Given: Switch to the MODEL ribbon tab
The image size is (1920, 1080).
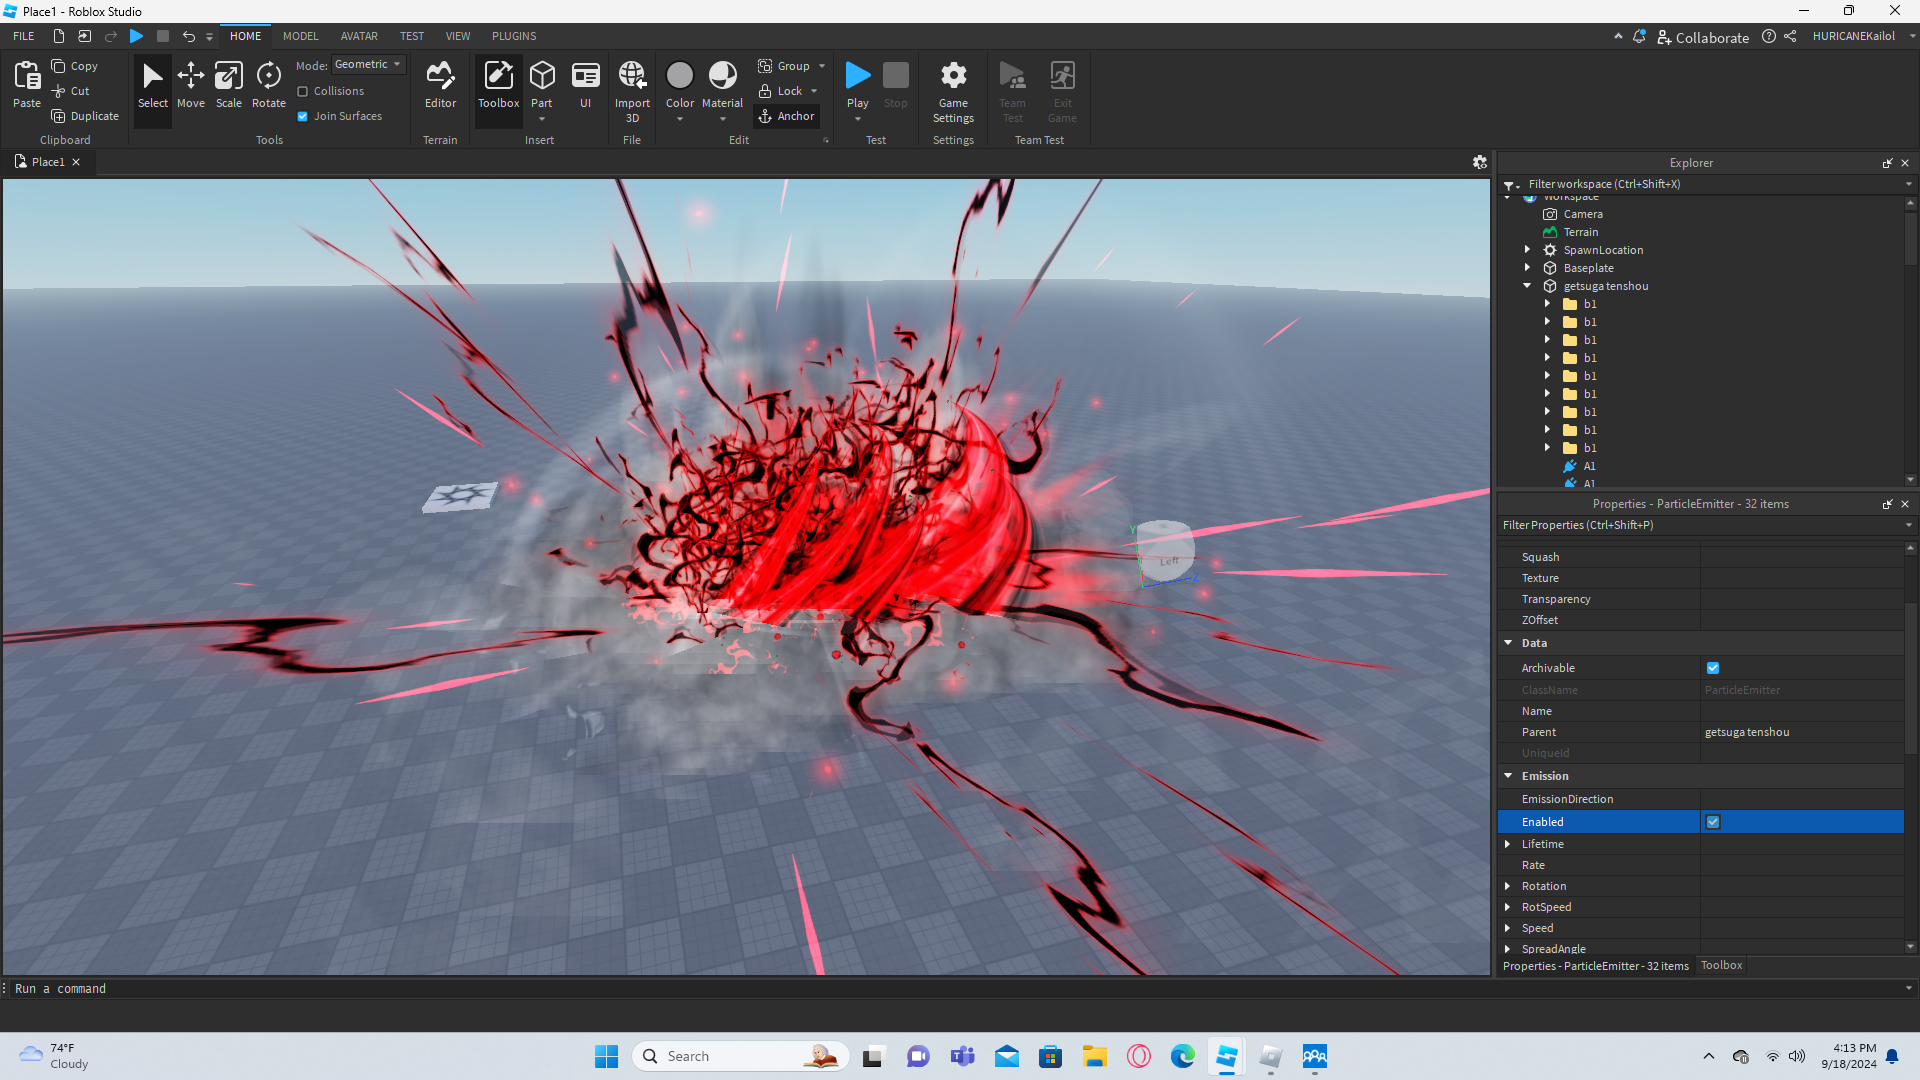Looking at the screenshot, I should click(300, 36).
